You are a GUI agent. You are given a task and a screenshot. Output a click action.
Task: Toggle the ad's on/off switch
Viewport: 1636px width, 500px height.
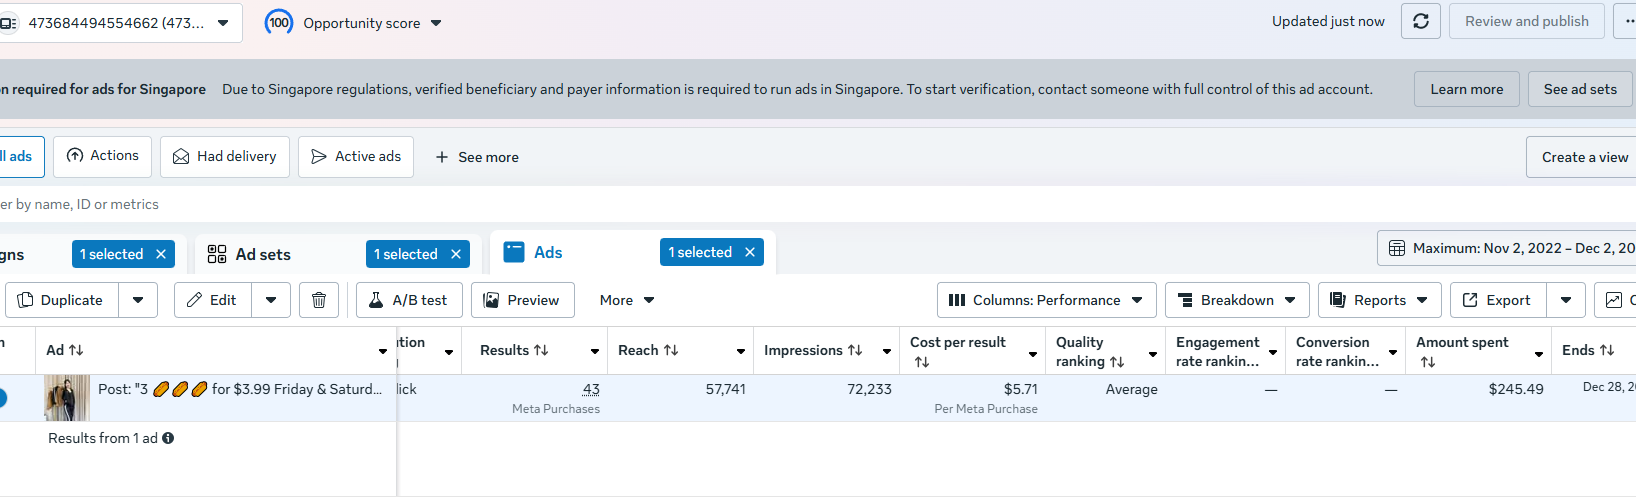click(2, 398)
